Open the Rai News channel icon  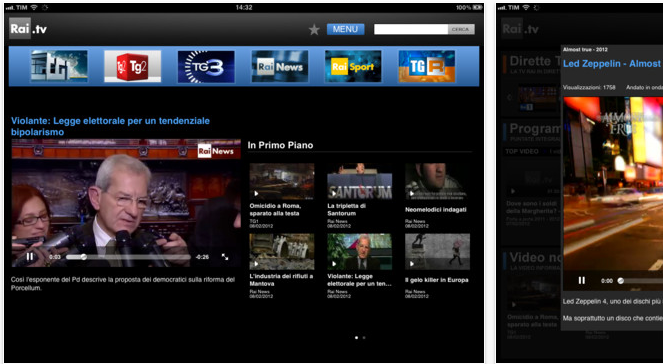[280, 66]
